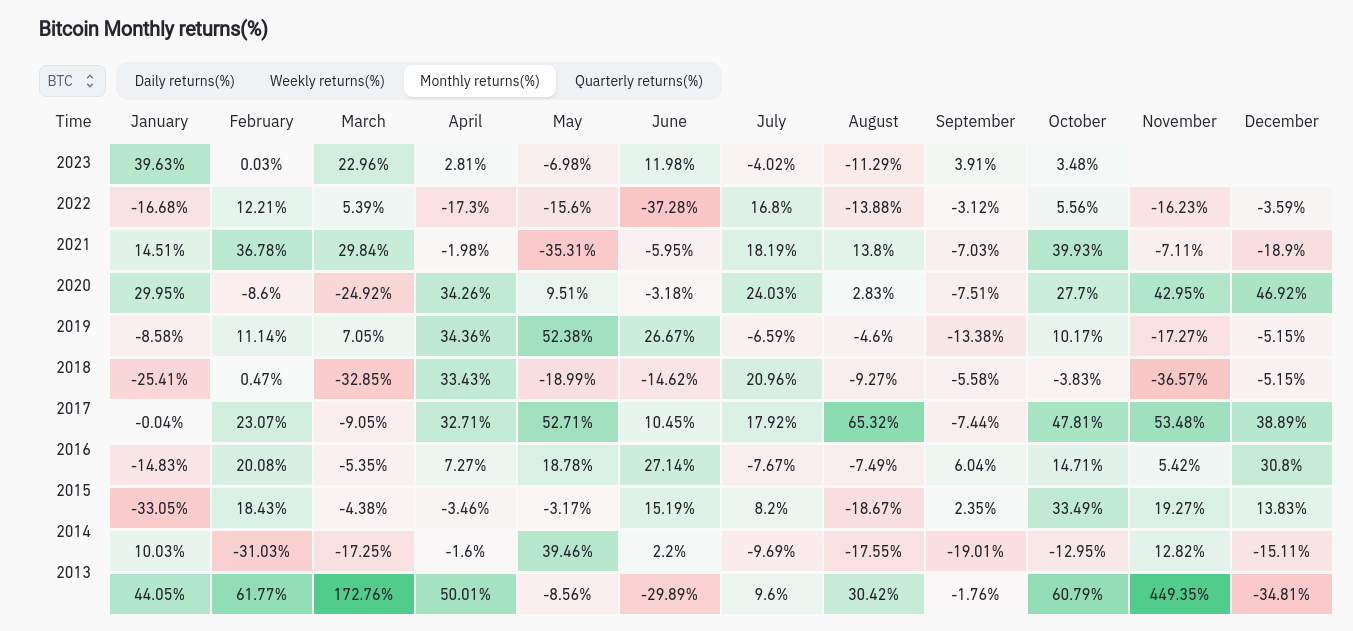Click the 172.76% March 2013 cell
The width and height of the screenshot is (1353, 631).
363,593
